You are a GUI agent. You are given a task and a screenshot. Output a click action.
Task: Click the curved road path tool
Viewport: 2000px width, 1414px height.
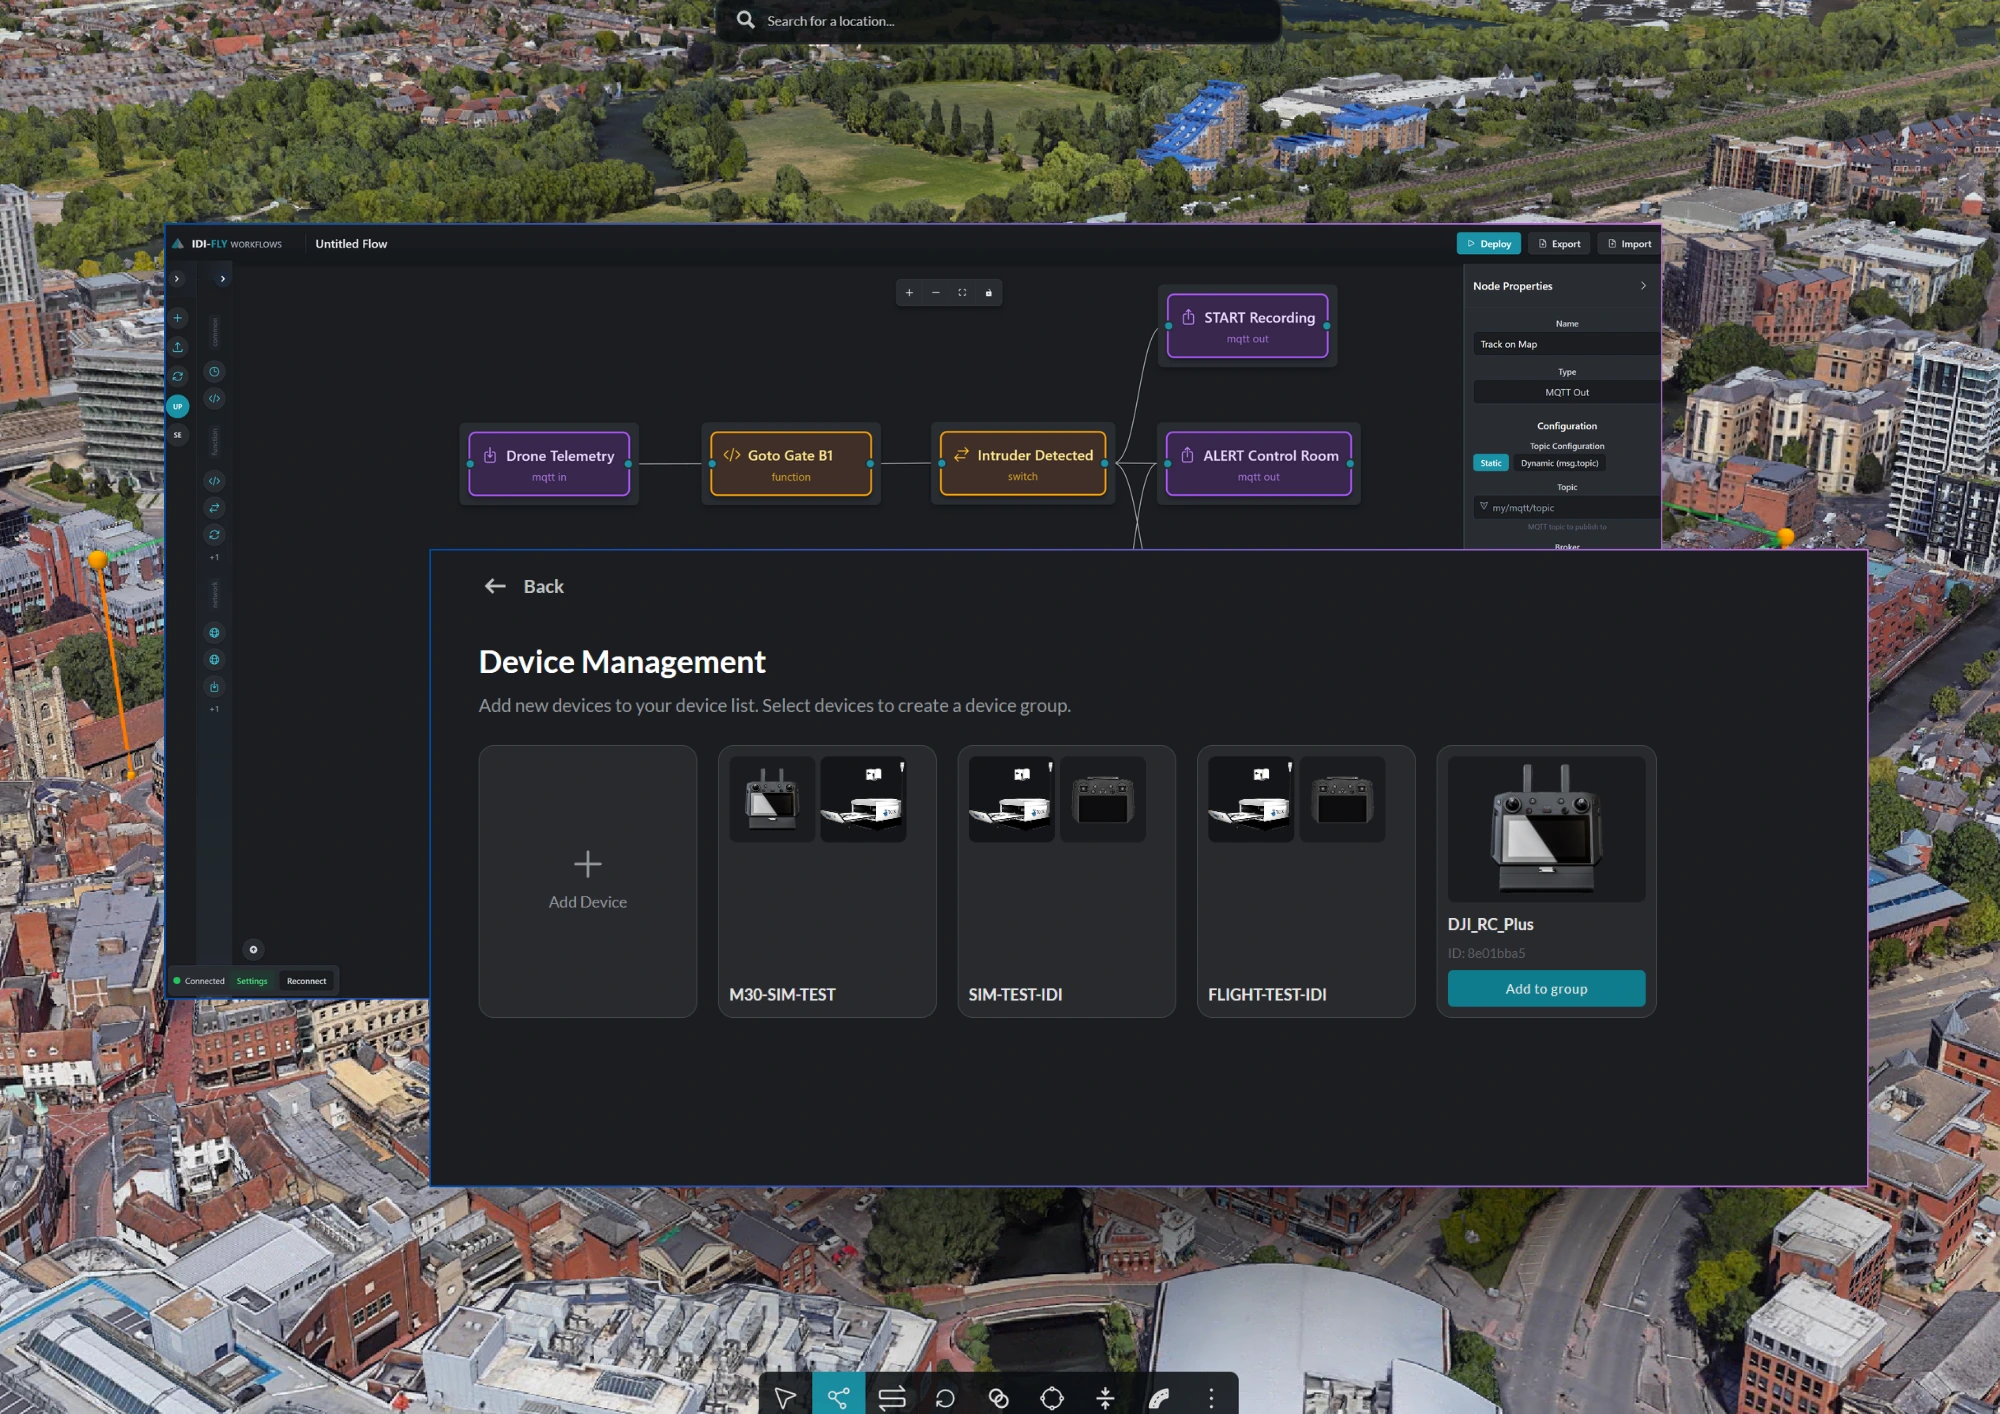[1159, 1397]
